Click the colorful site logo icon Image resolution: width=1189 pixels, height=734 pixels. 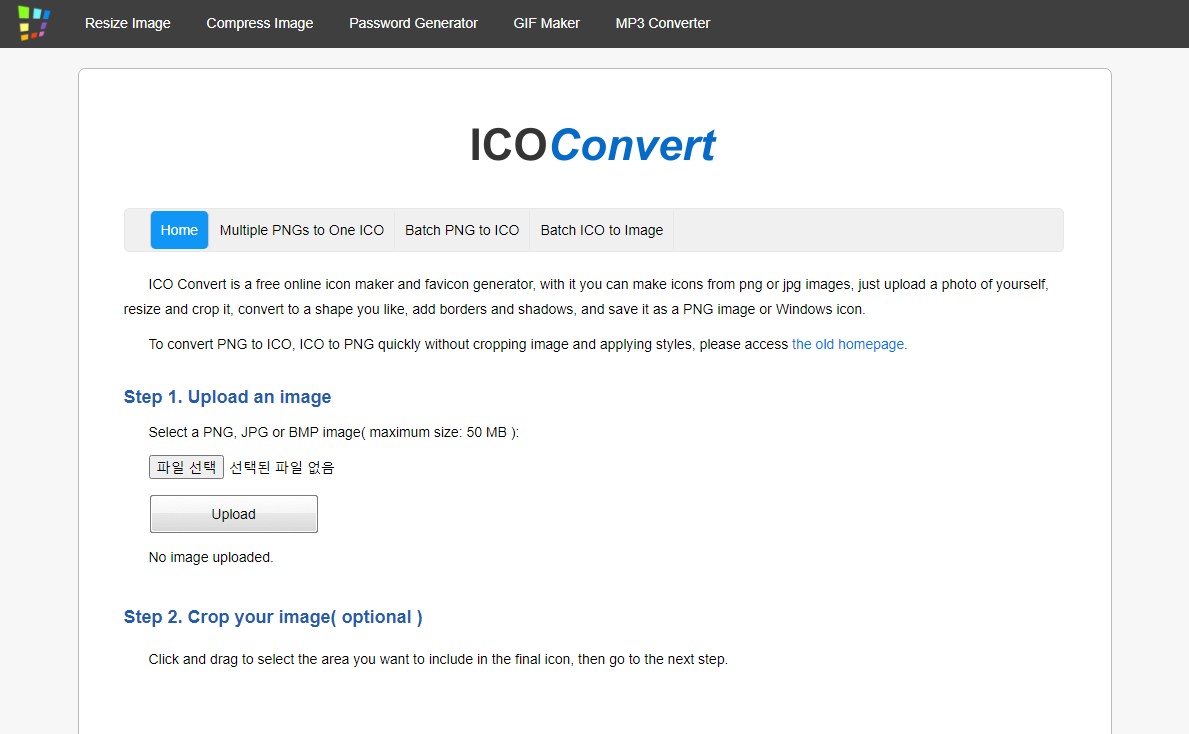click(34, 23)
